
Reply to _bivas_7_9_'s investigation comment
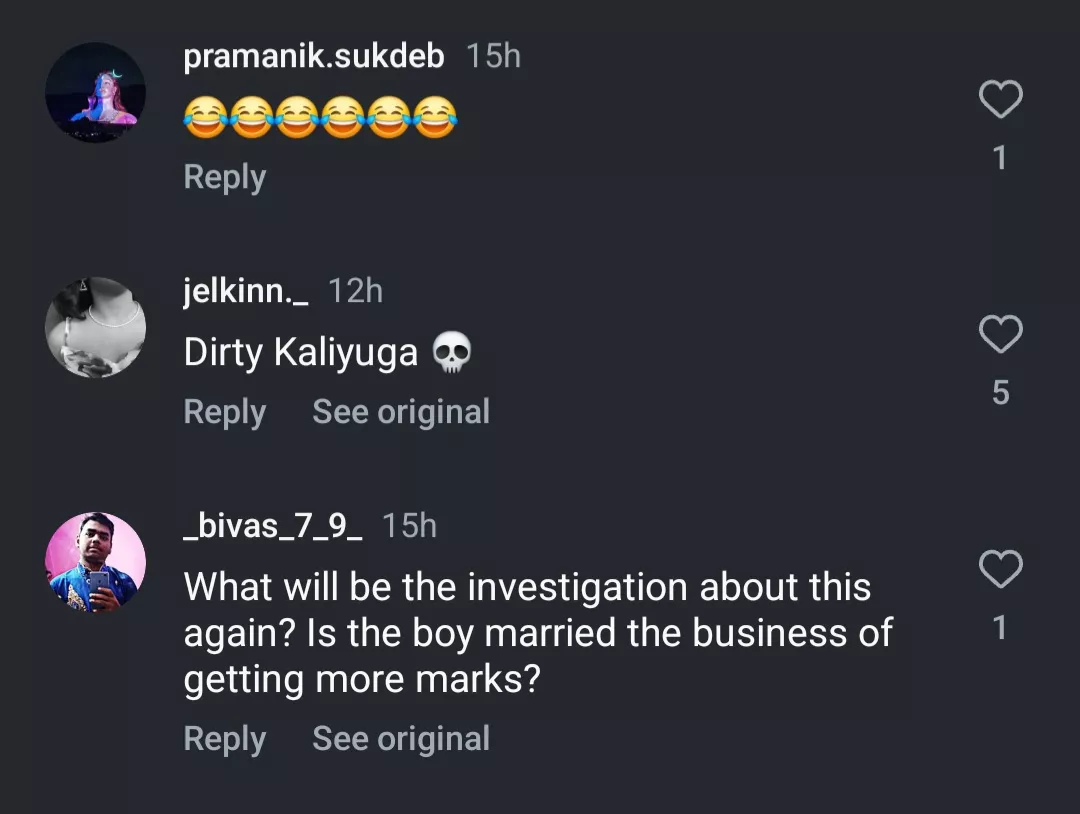pyautogui.click(x=225, y=739)
